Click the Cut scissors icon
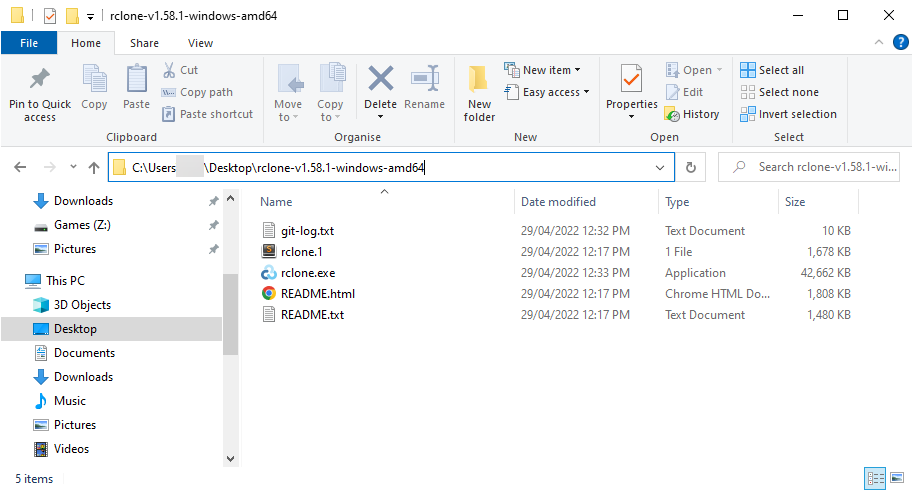The width and height of the screenshot is (913, 491). [x=169, y=70]
